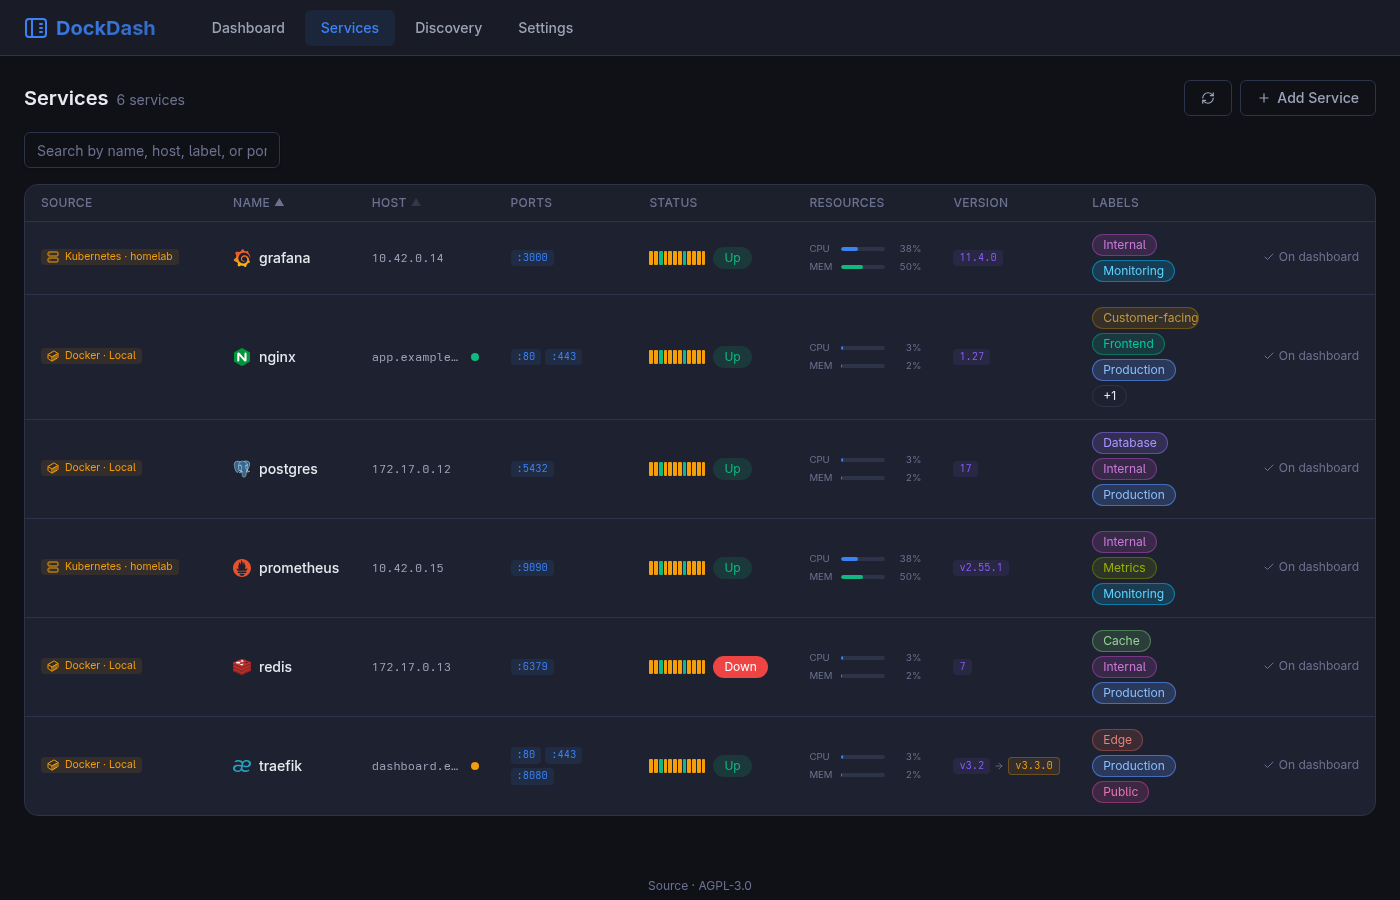Click the Customer-facing label on nginx

1145,318
